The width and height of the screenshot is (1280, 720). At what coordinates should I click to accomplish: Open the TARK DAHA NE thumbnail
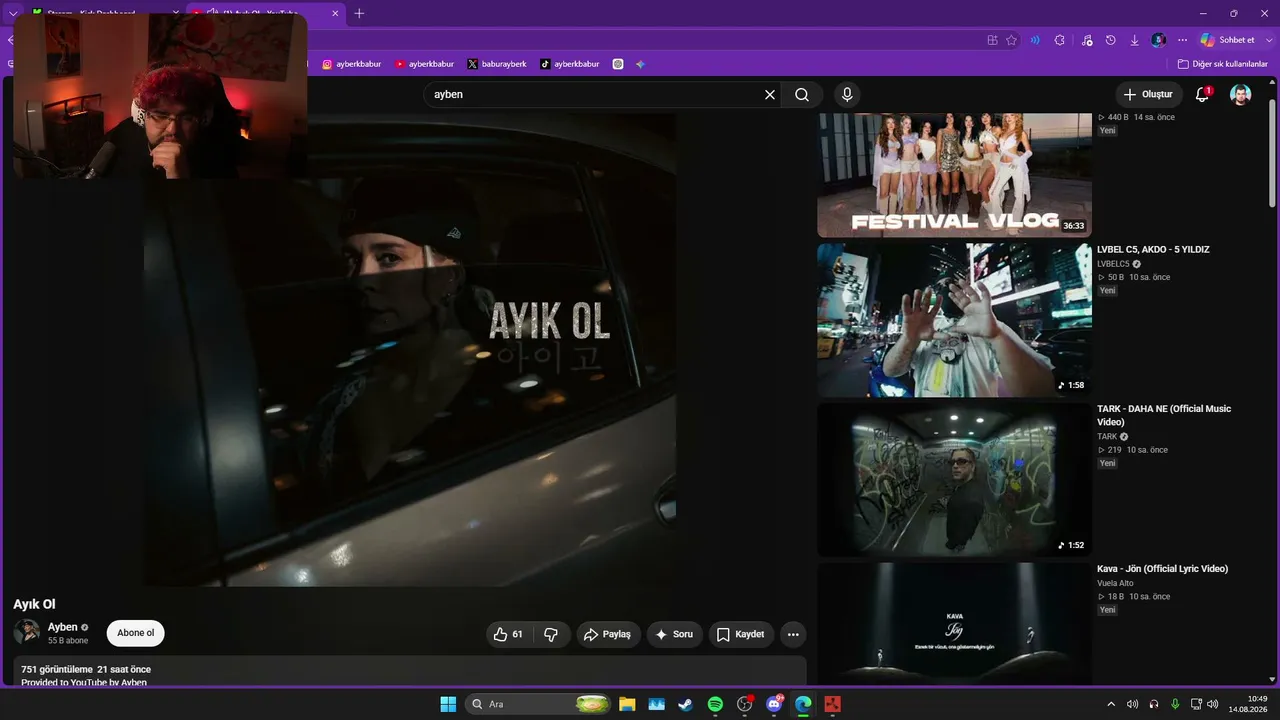coord(954,480)
